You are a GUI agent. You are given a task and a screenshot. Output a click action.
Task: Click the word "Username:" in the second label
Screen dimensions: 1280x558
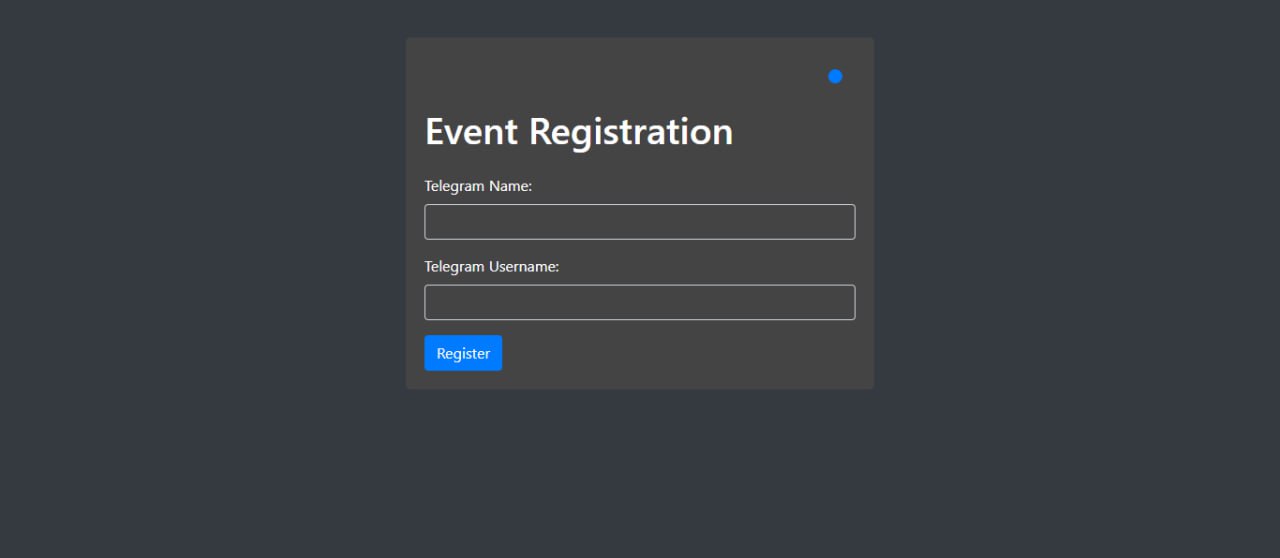coord(523,267)
